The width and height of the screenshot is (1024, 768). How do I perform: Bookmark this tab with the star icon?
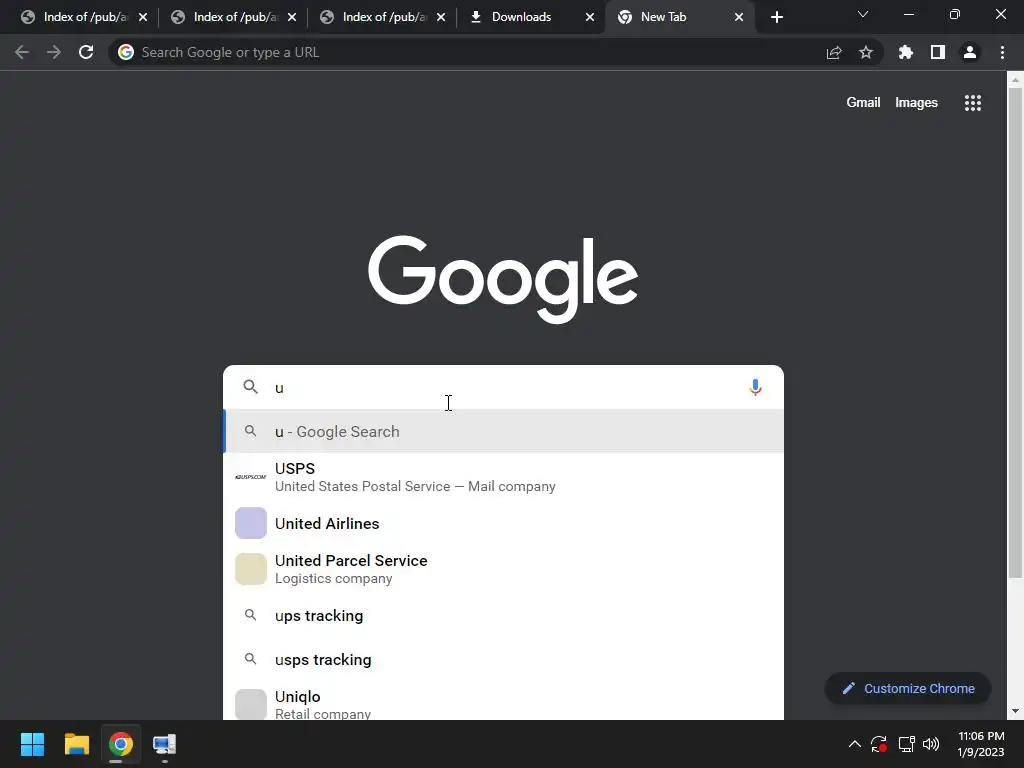tap(866, 52)
